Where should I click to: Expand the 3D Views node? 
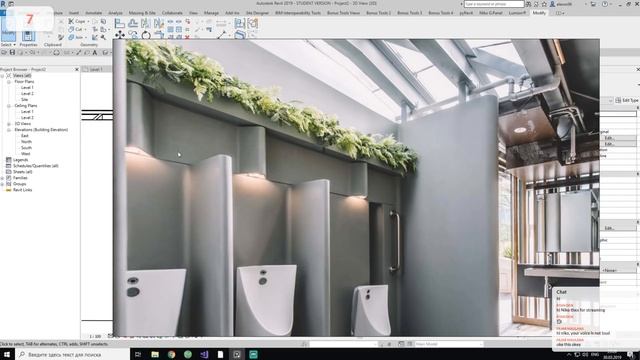[x=9, y=124]
